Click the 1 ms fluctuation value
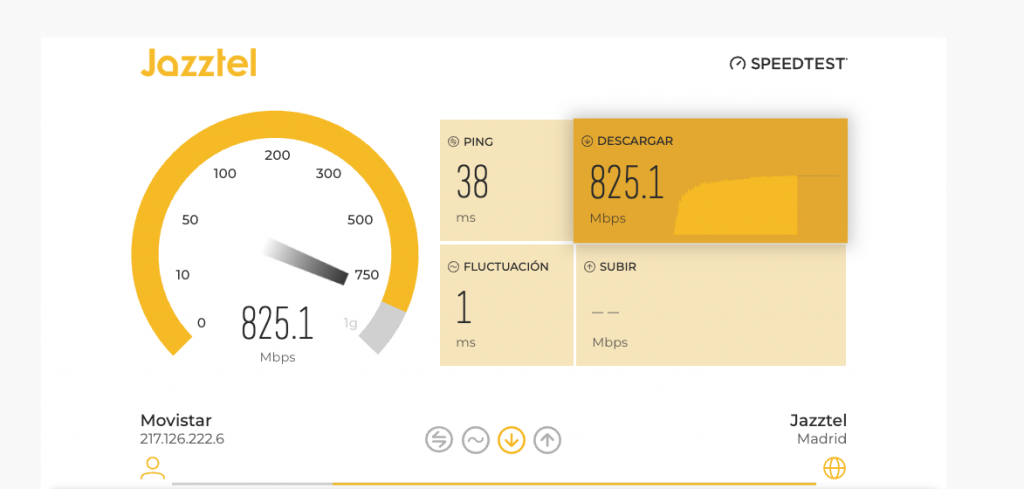The width and height of the screenshot is (1024, 489). pos(464,306)
